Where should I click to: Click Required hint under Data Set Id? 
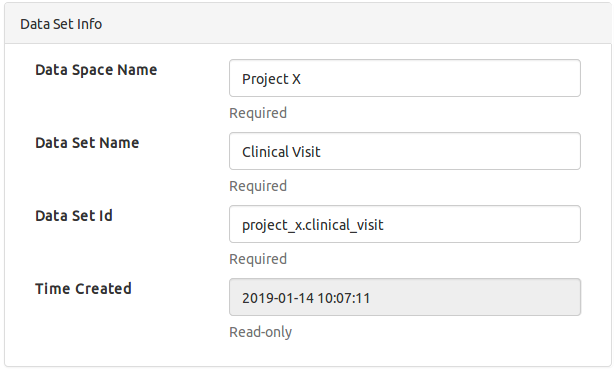click(x=258, y=259)
